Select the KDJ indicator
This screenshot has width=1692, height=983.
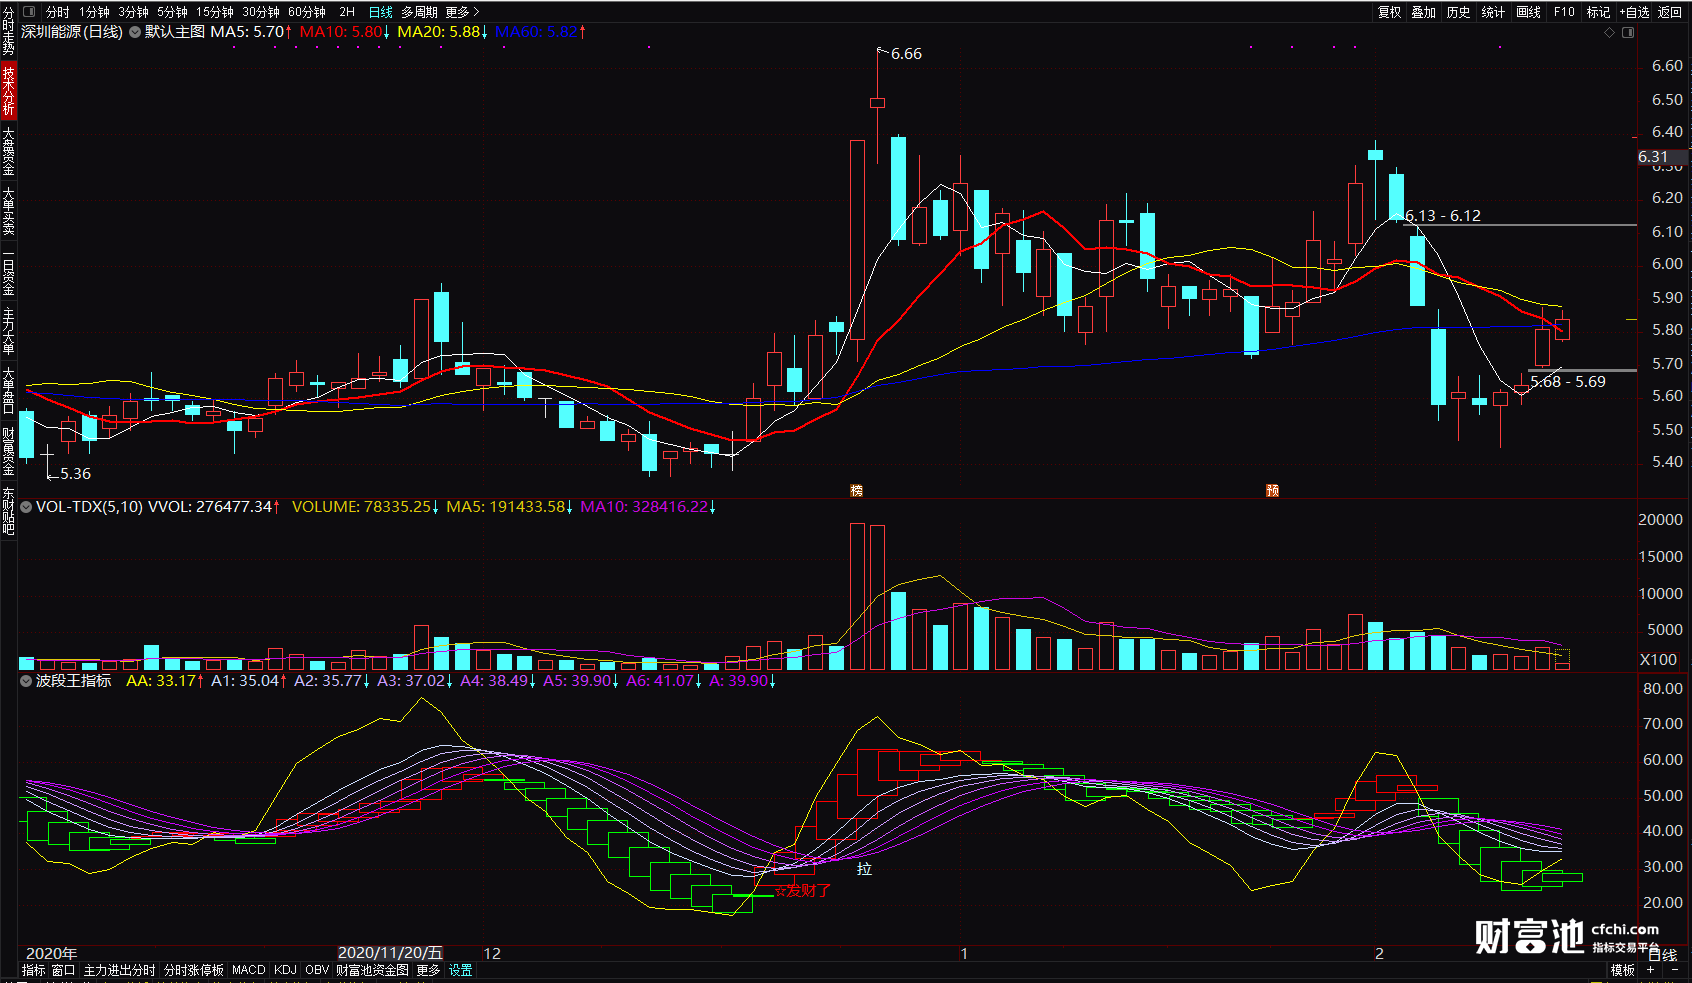point(285,970)
